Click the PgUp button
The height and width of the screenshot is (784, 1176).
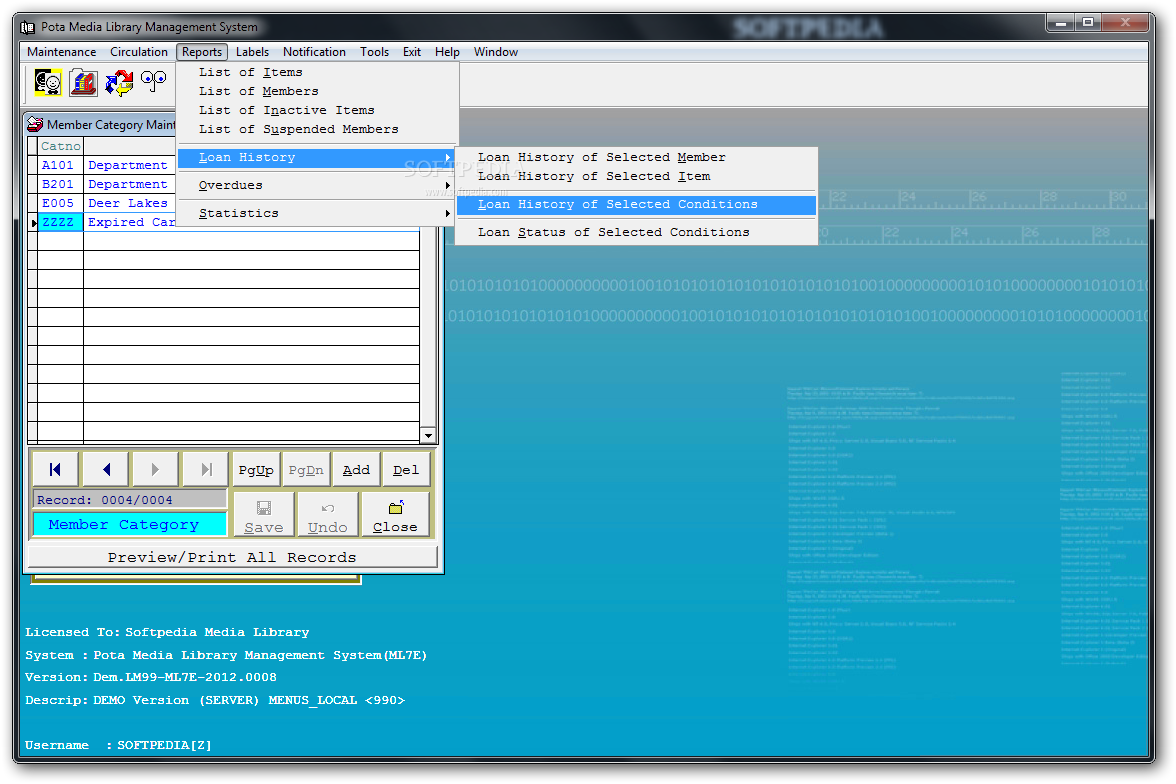256,470
